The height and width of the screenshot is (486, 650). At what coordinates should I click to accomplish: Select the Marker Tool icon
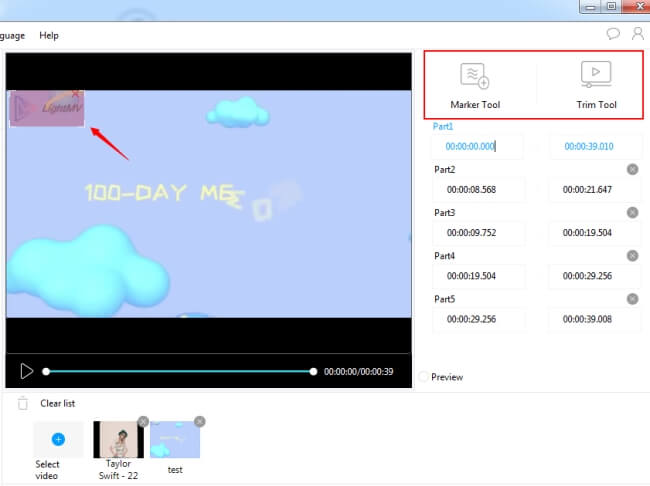pyautogui.click(x=474, y=76)
